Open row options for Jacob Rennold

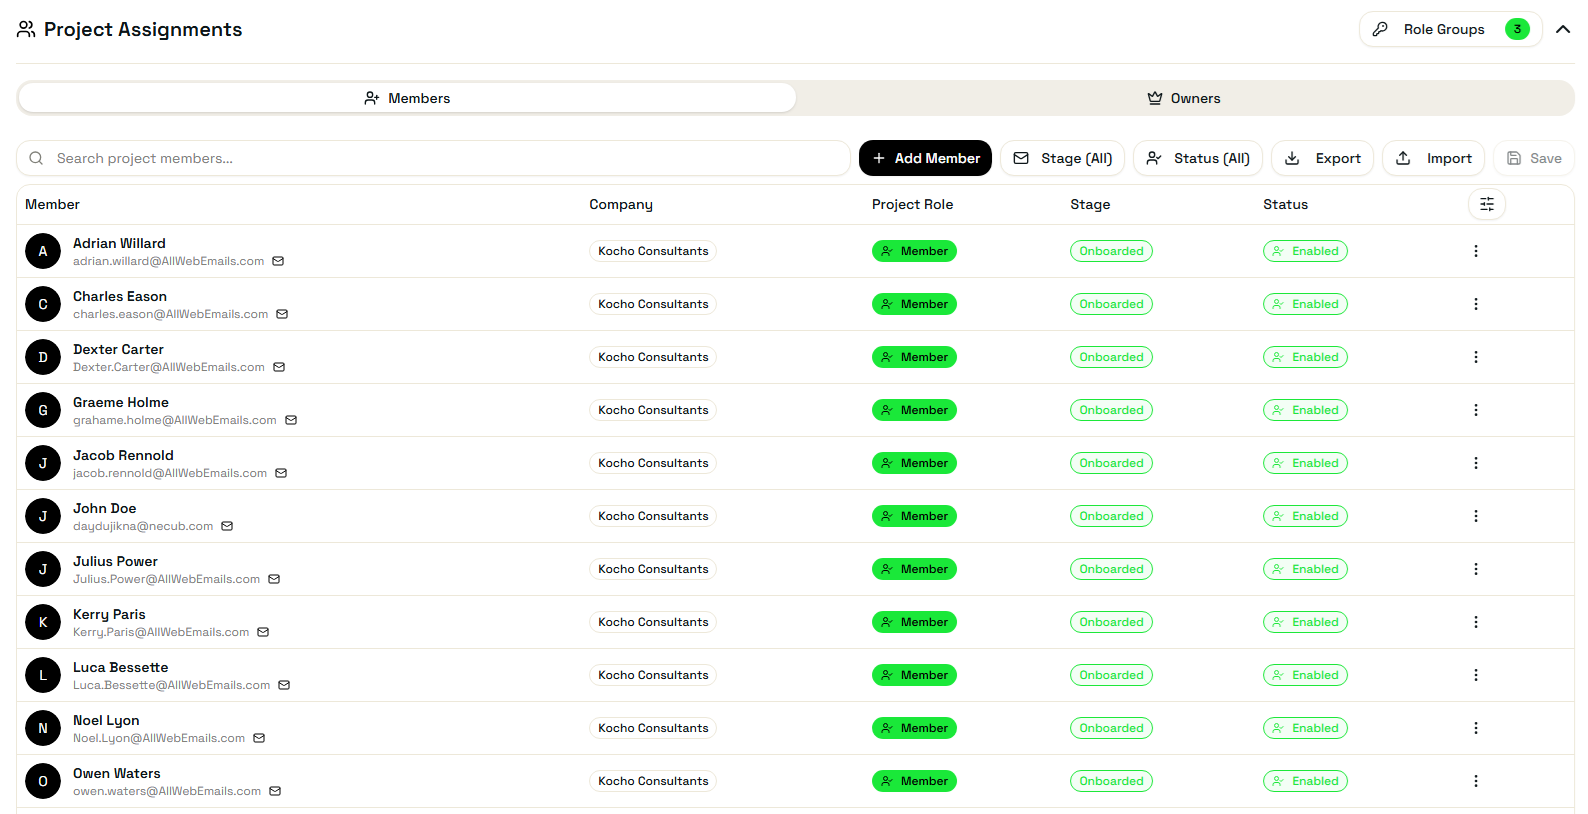click(x=1475, y=463)
